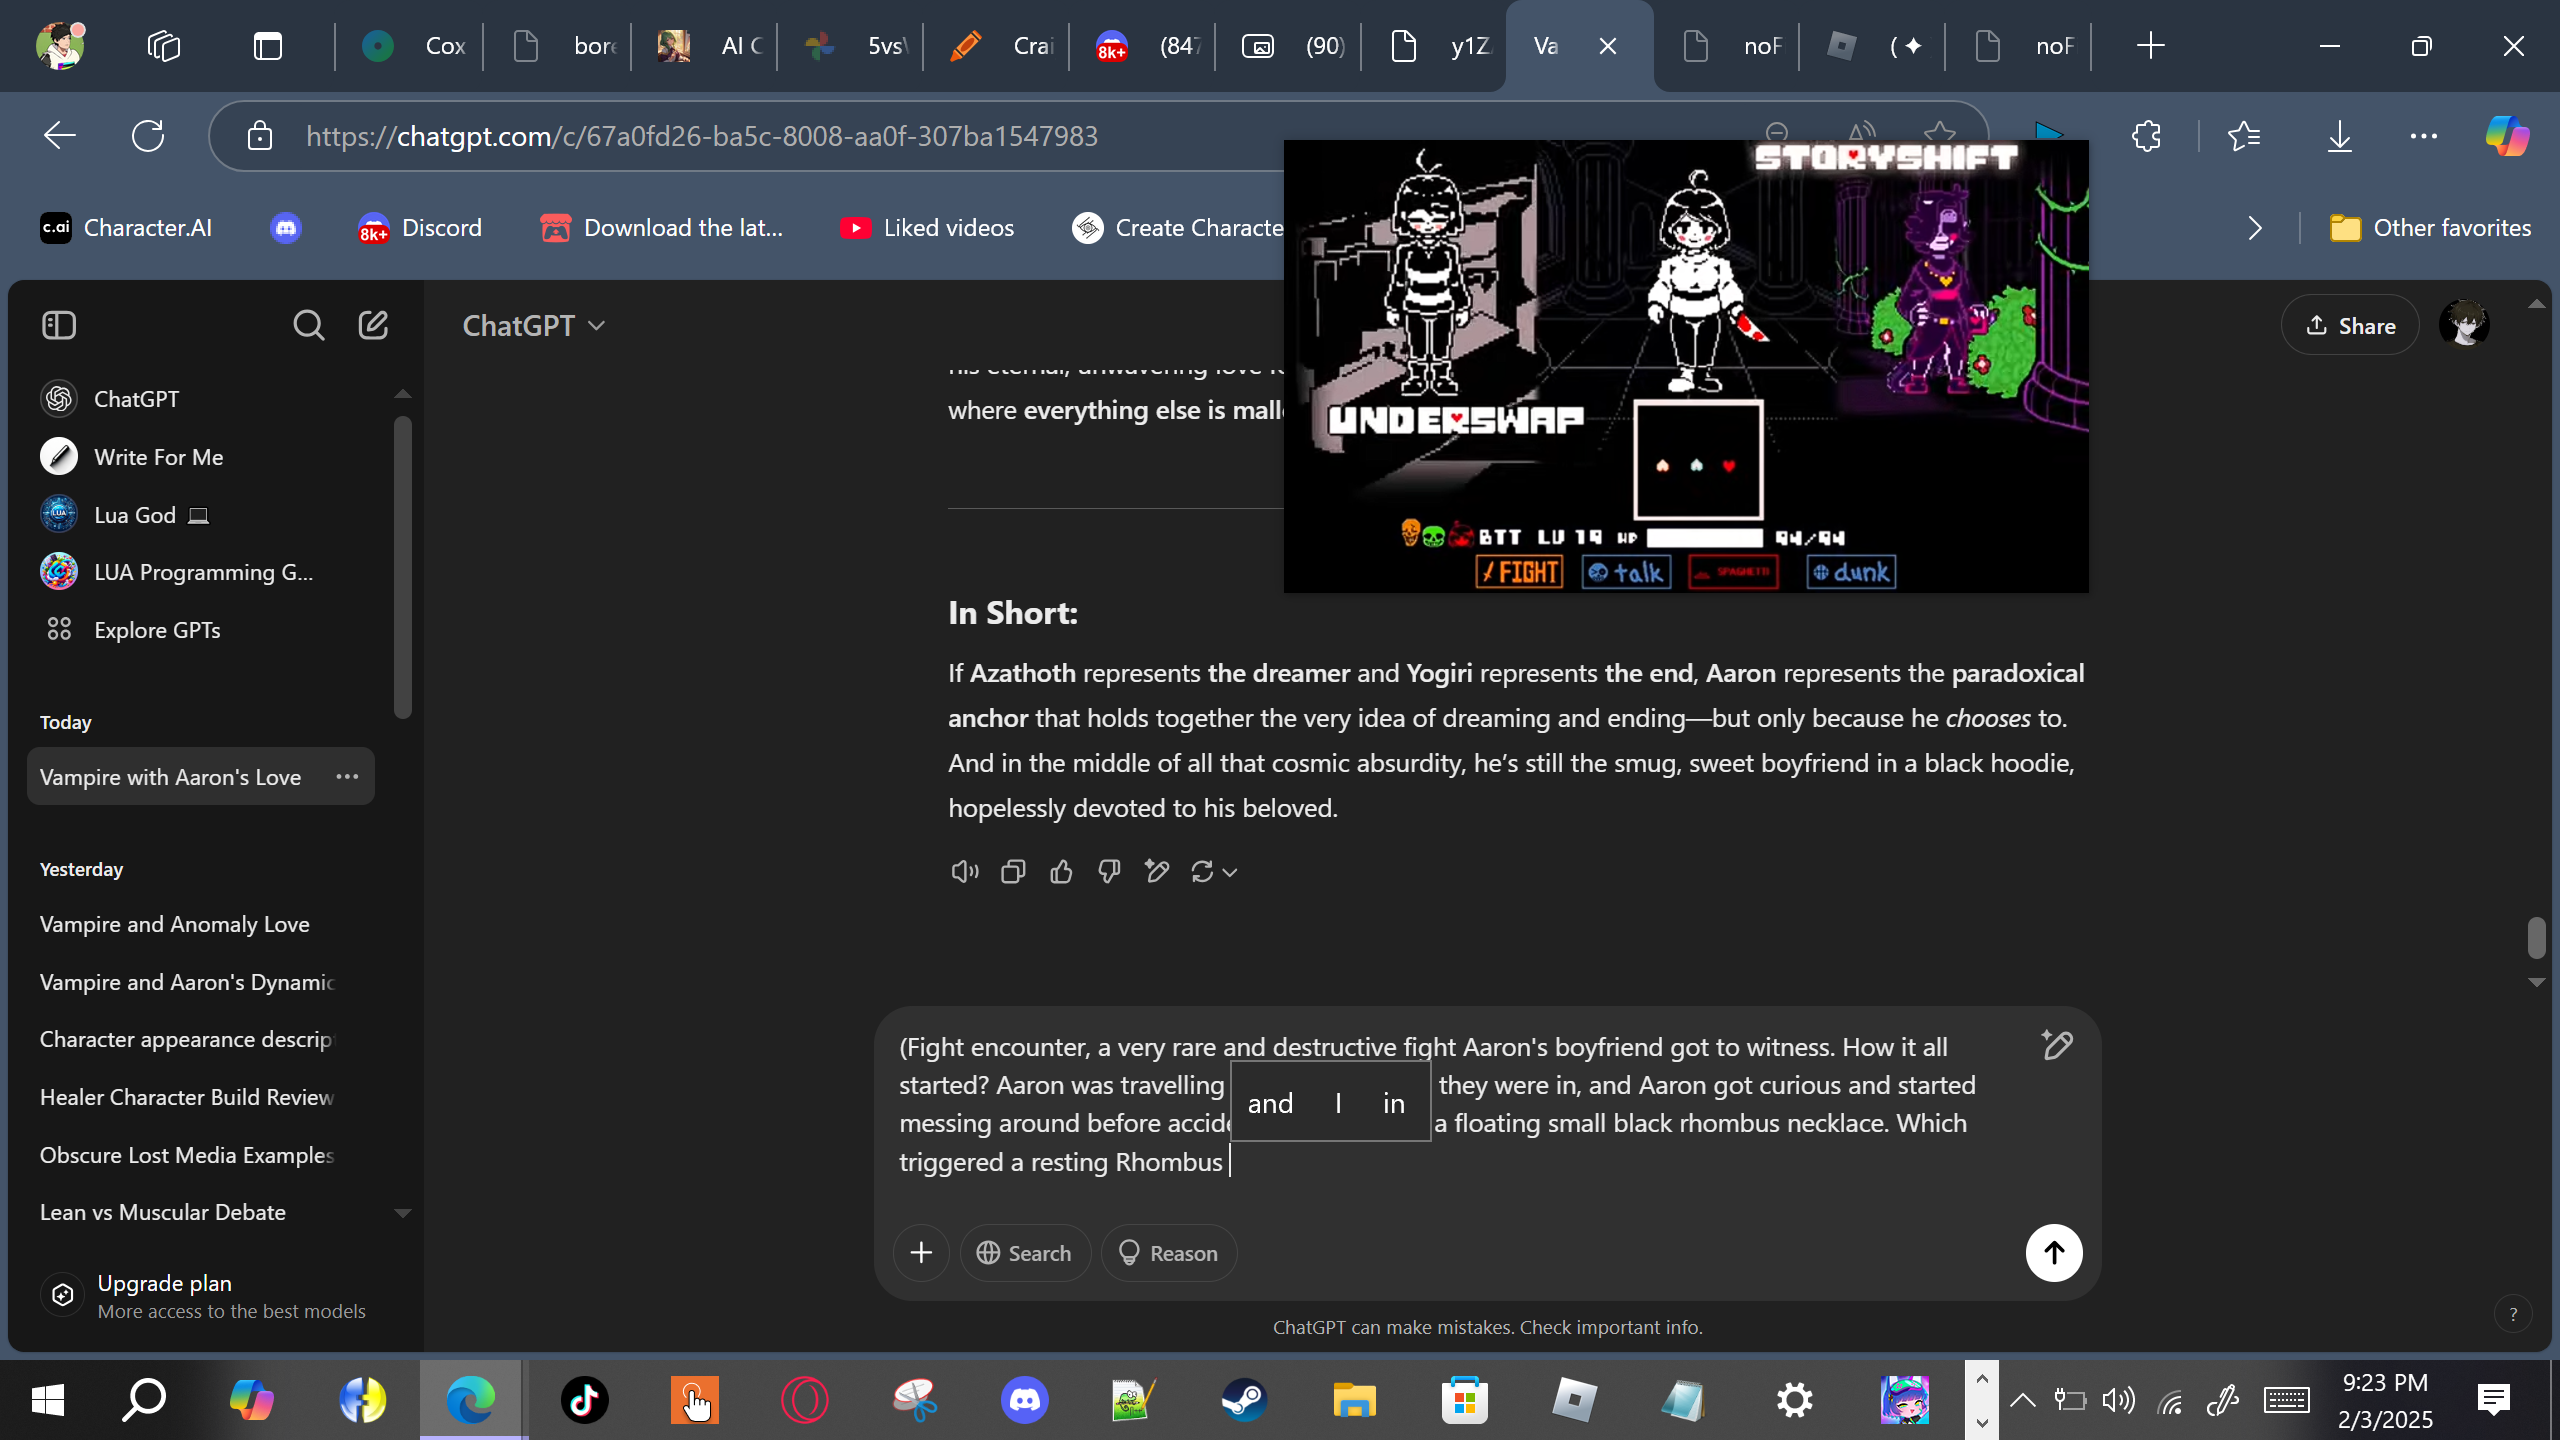Open Steam from the taskbar
This screenshot has height=1440, width=2560.
pos(1244,1400)
